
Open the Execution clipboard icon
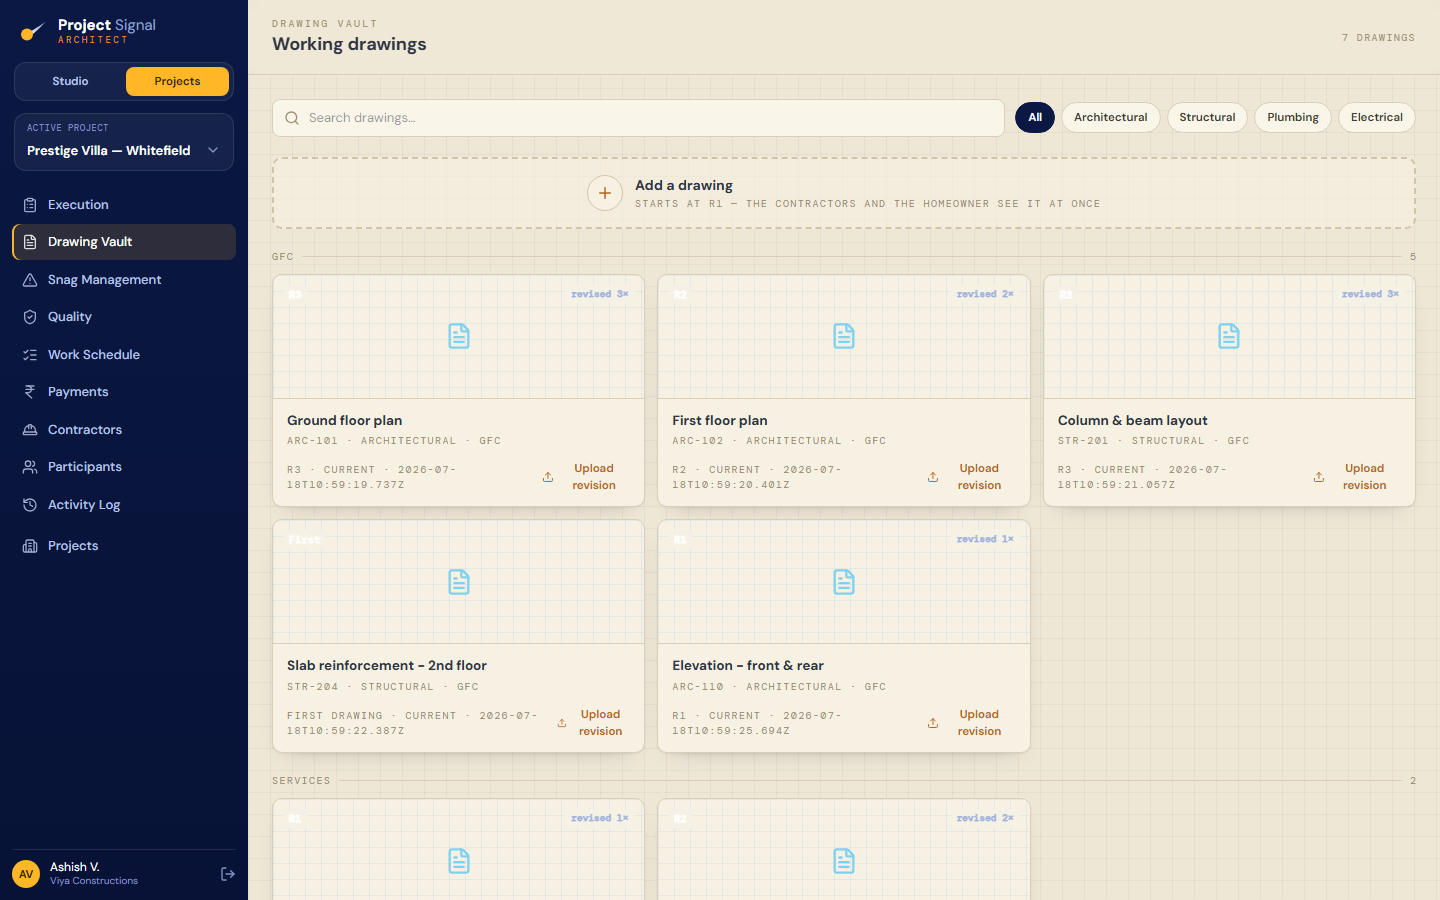click(30, 205)
